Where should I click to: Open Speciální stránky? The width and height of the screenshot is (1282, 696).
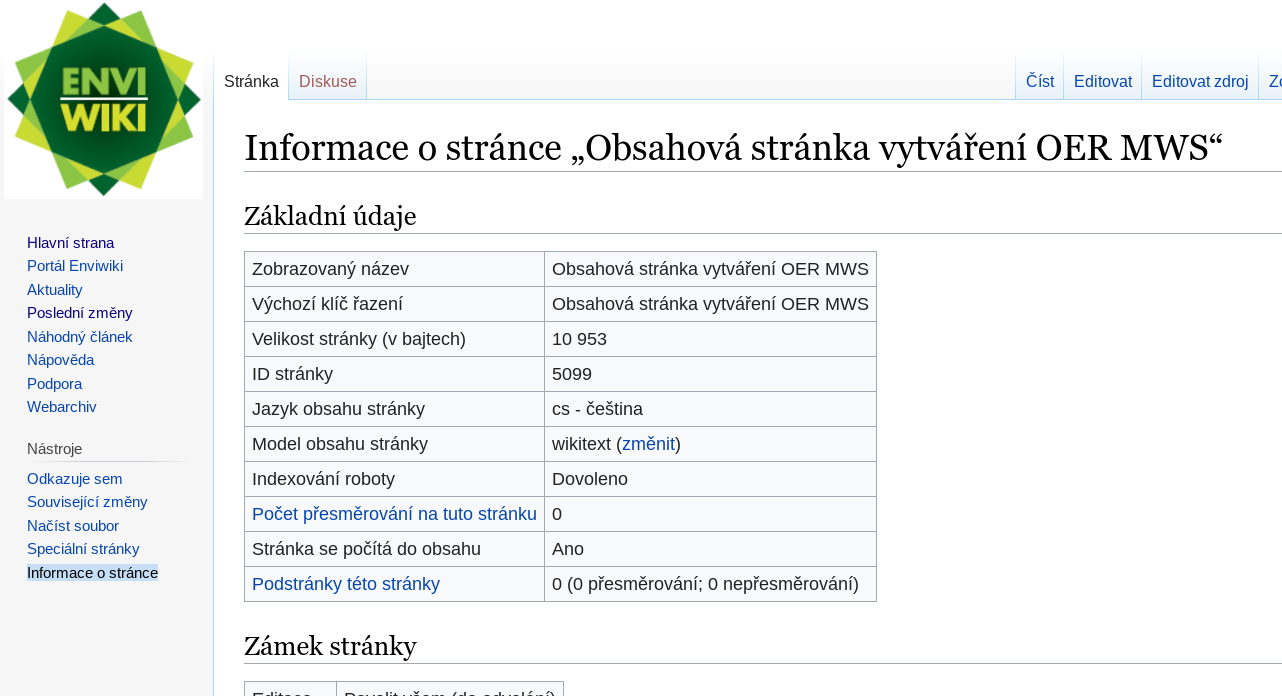click(83, 549)
